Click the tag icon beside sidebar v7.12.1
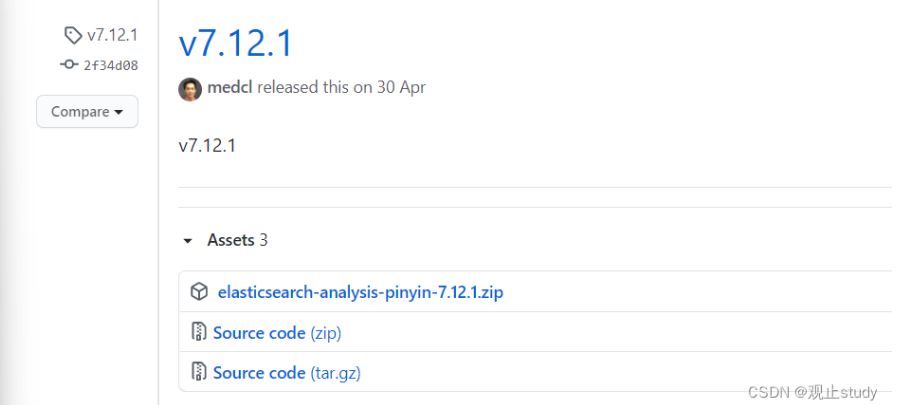Image resolution: width=899 pixels, height=405 pixels. pos(73,36)
